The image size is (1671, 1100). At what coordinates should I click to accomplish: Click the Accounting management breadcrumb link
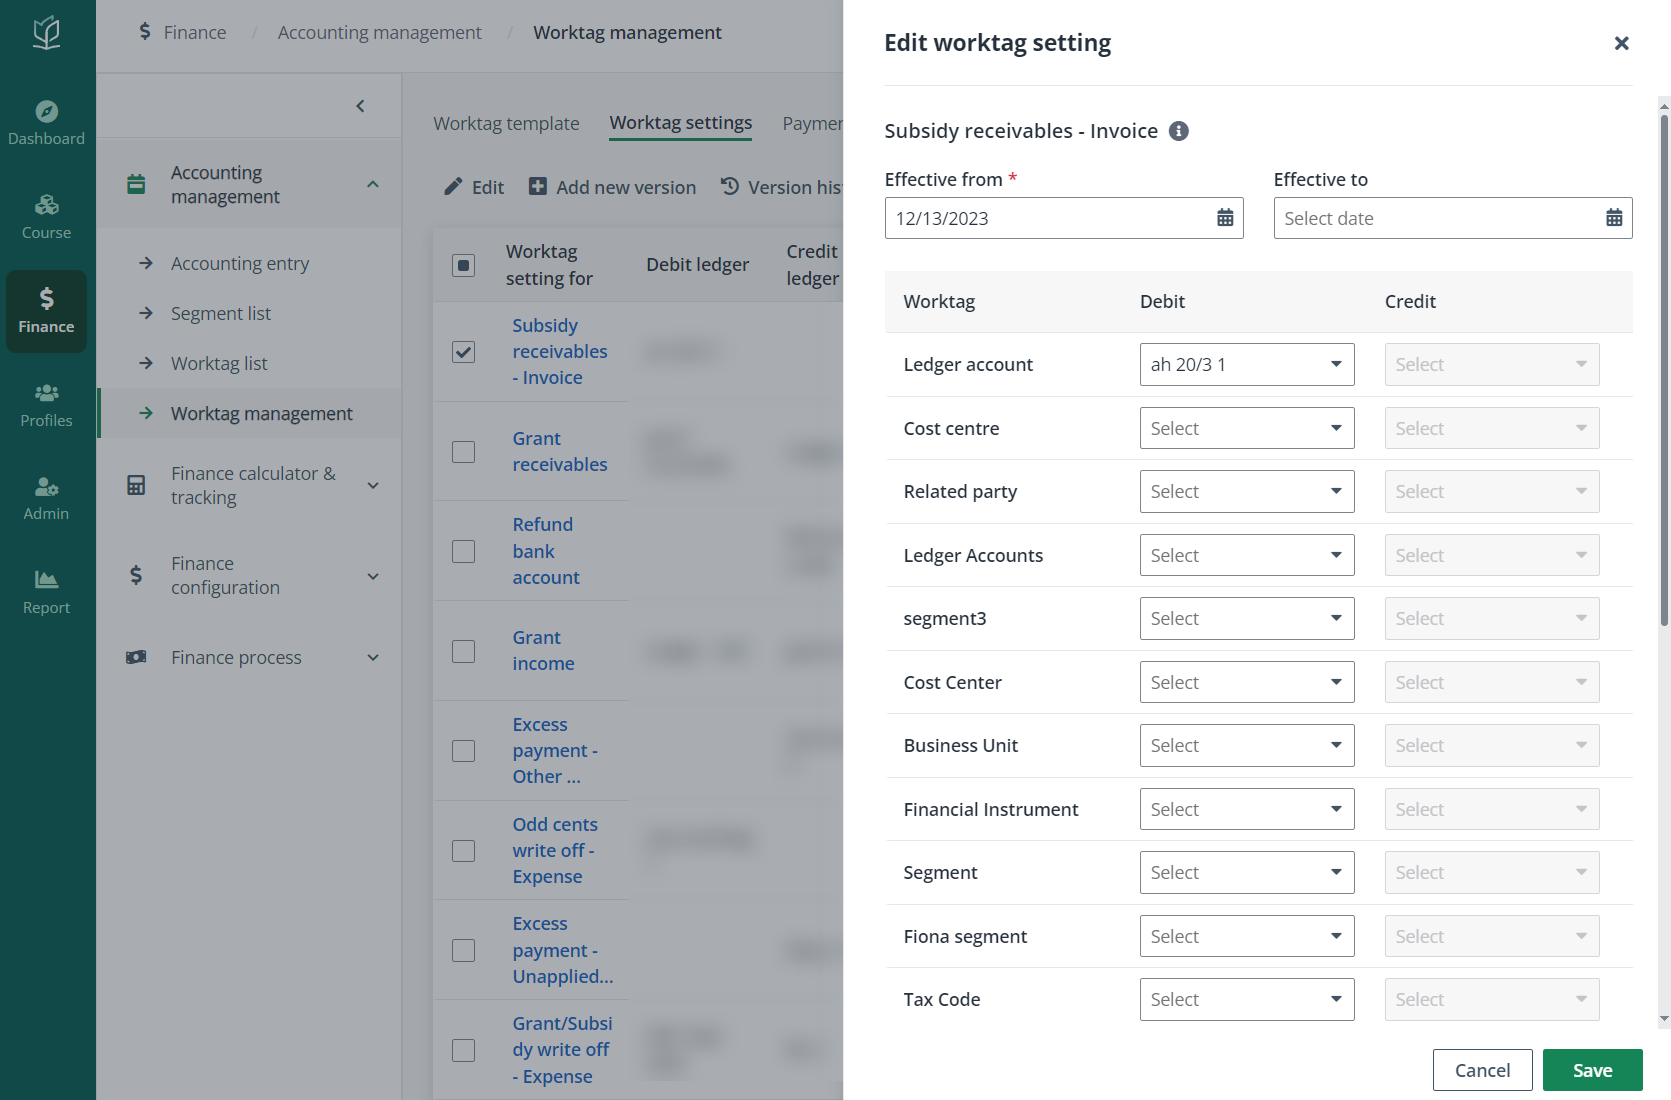379,32
